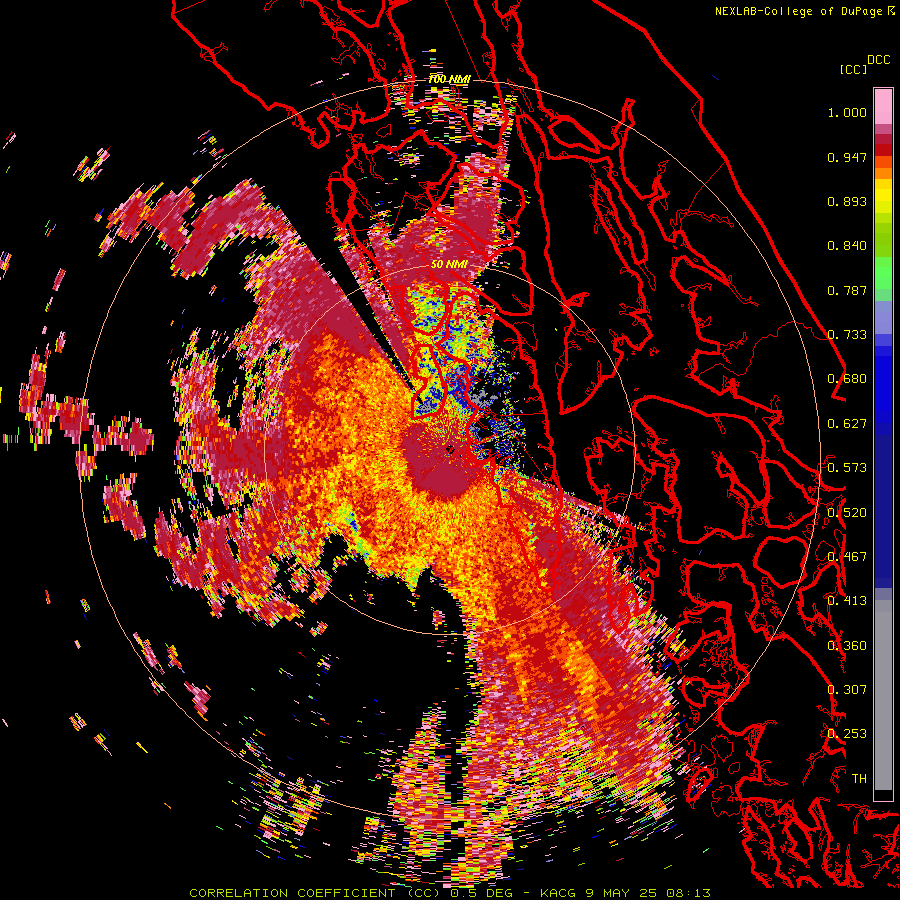
Task: Select the 0.627 scale value
Action: tap(847, 424)
